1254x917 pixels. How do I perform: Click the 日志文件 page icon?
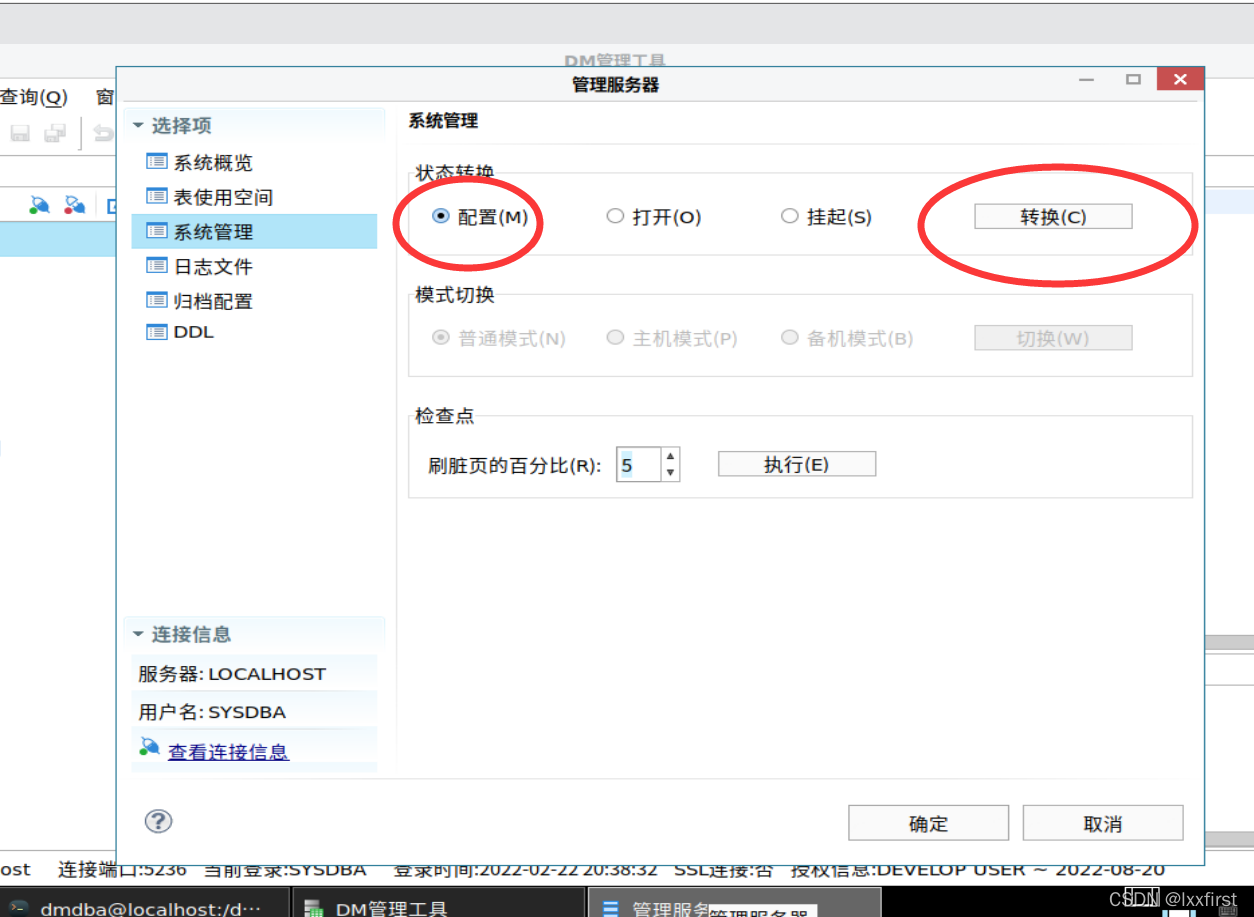(156, 266)
